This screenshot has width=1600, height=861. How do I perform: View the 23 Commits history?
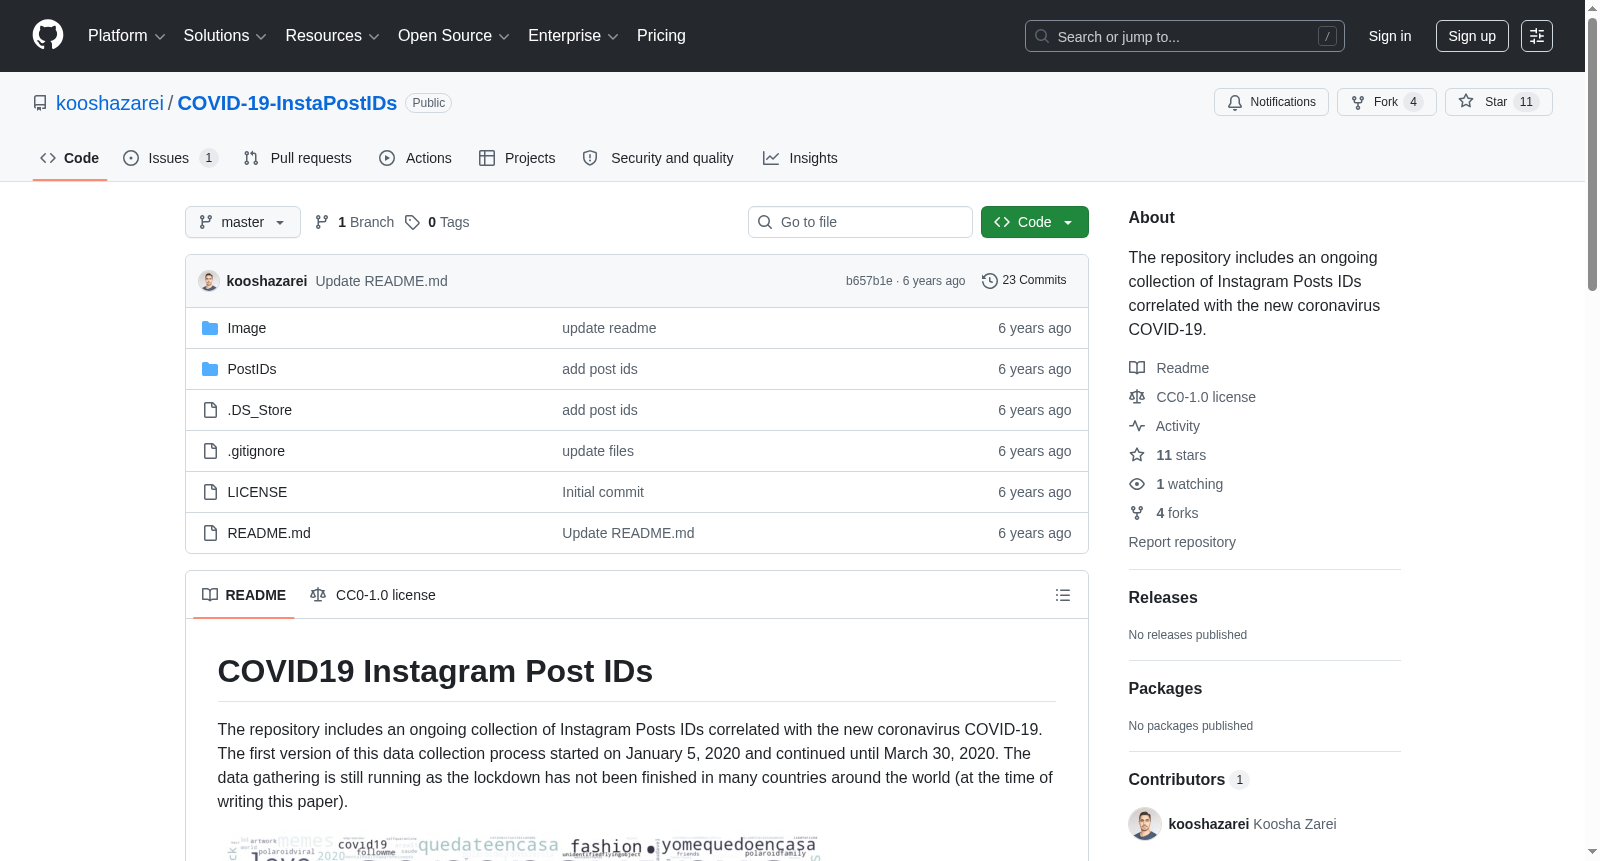(1024, 280)
